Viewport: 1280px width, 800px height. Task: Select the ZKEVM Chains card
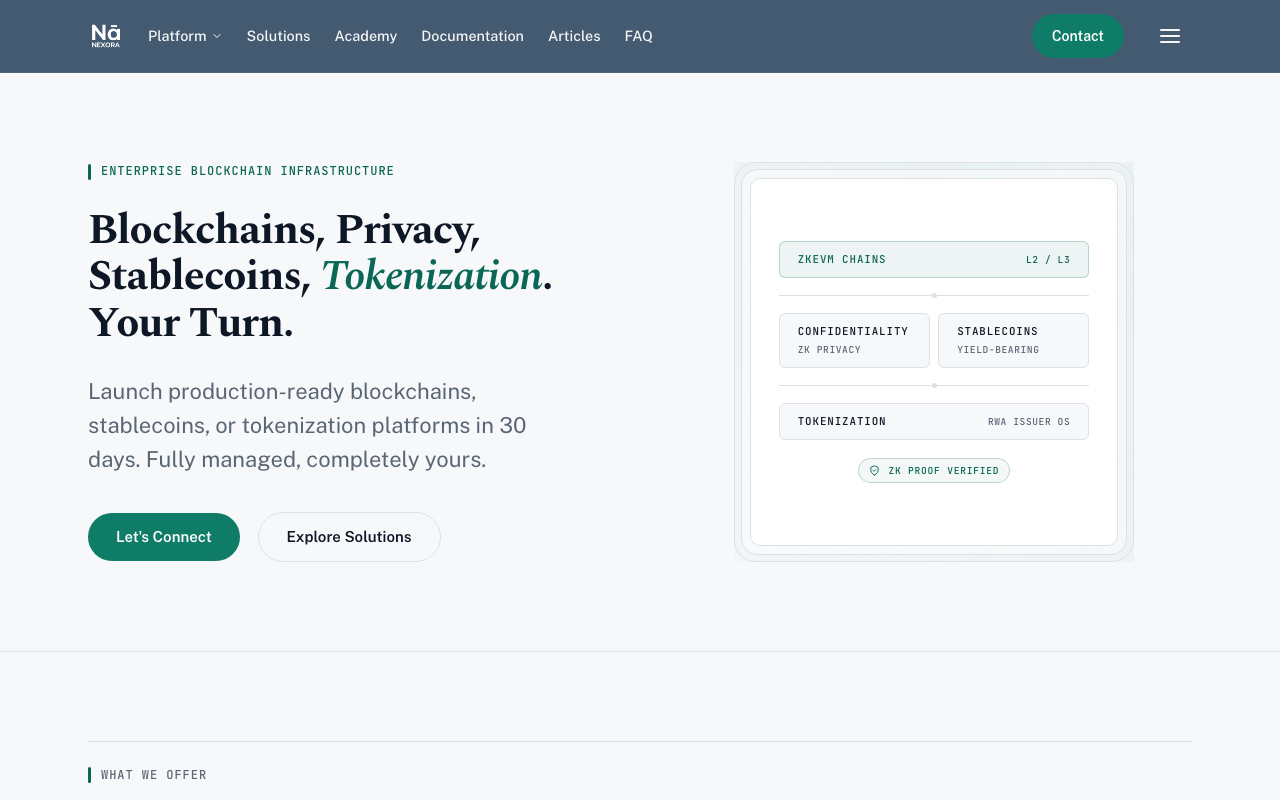[934, 260]
